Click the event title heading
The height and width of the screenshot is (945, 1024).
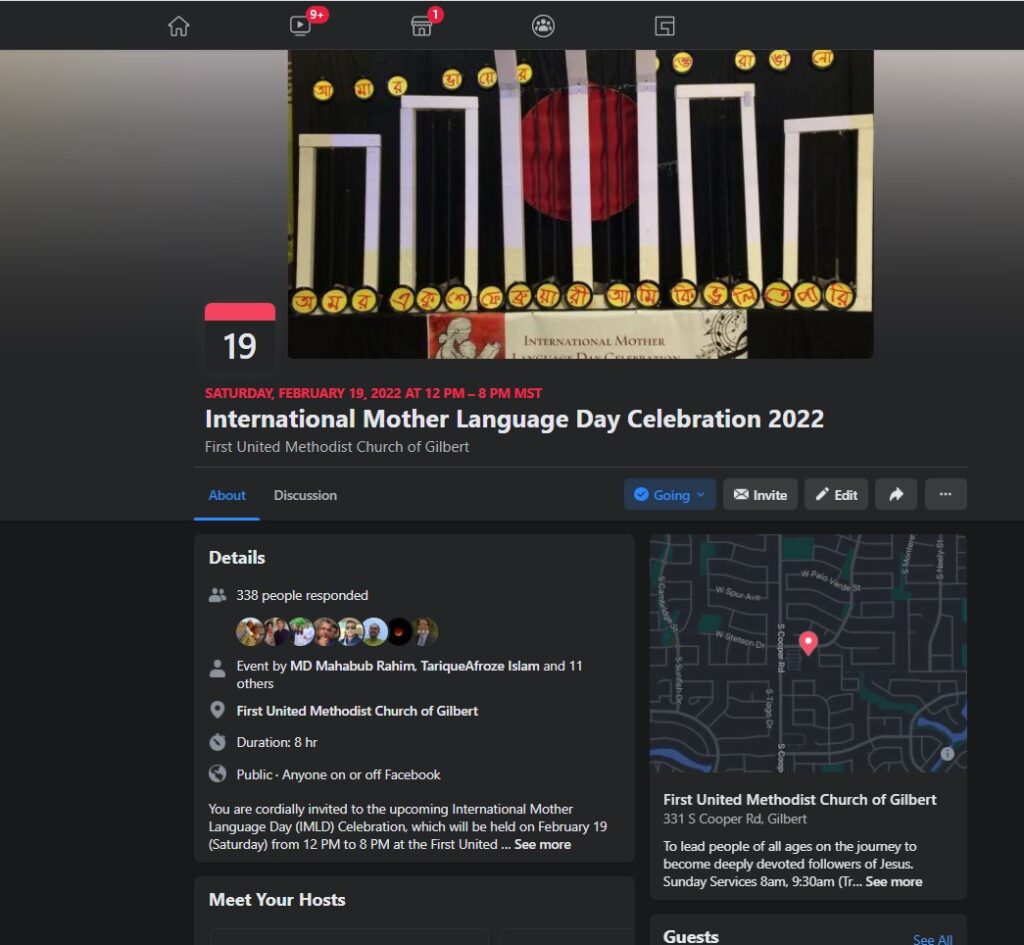(x=514, y=419)
